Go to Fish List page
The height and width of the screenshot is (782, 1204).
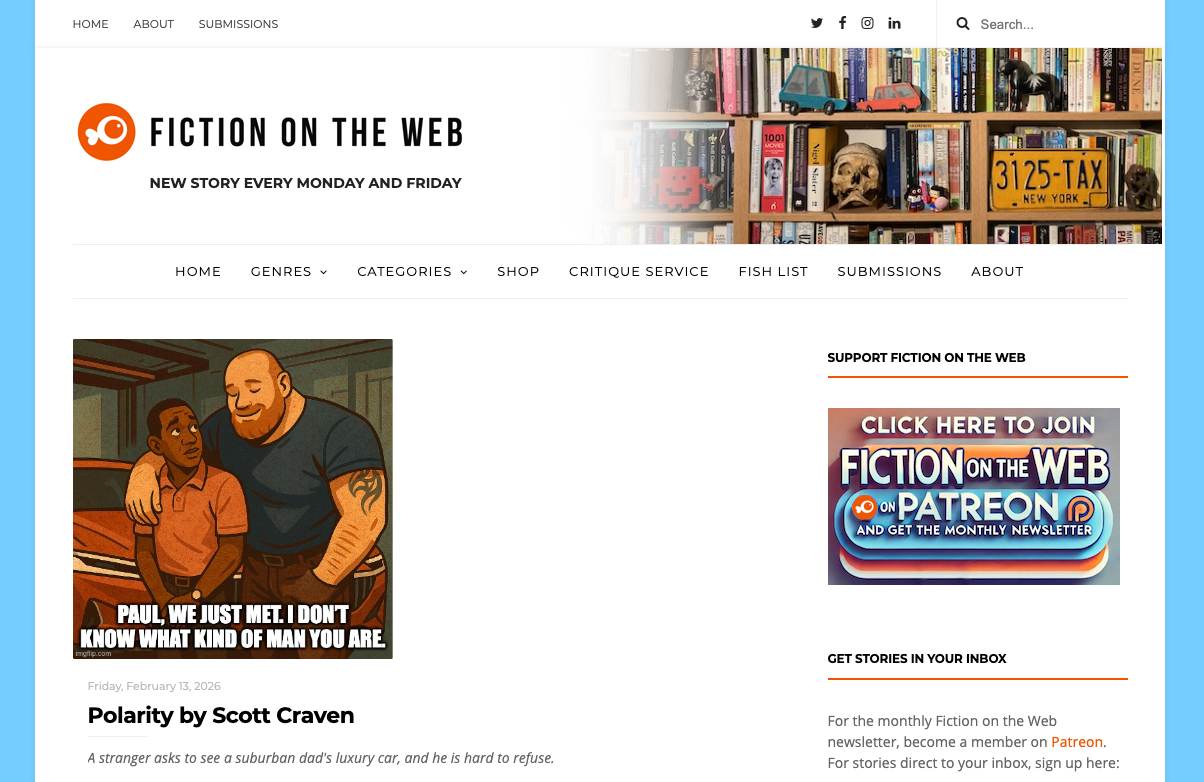[773, 271]
